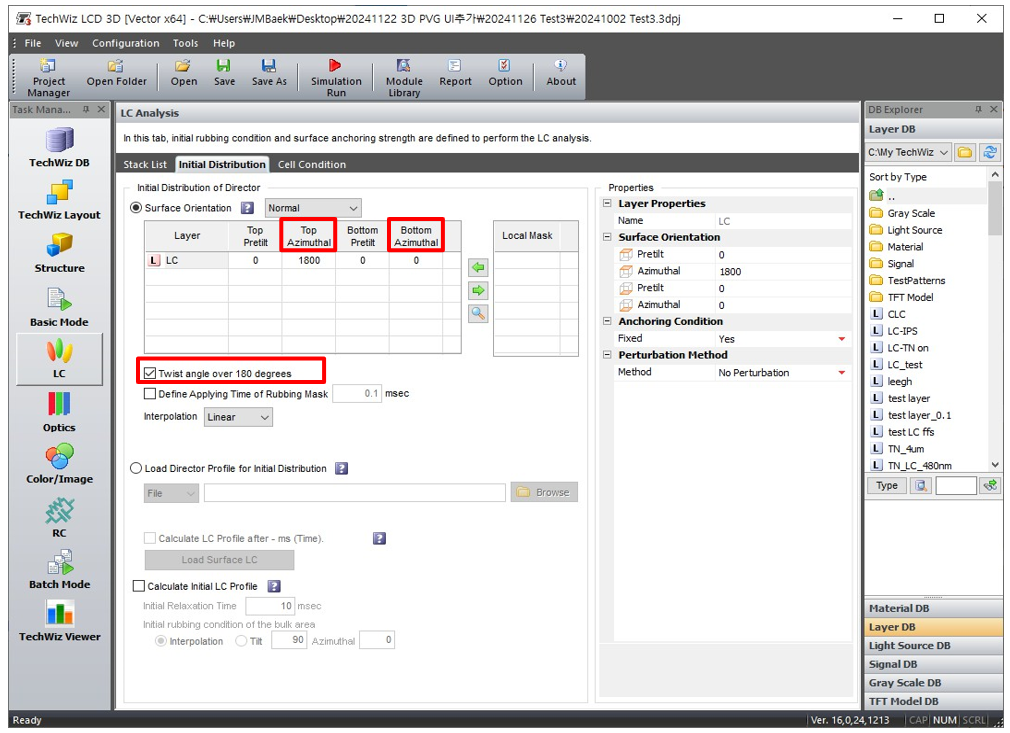
Task: Select the Batch Mode task icon
Action: tap(59, 568)
